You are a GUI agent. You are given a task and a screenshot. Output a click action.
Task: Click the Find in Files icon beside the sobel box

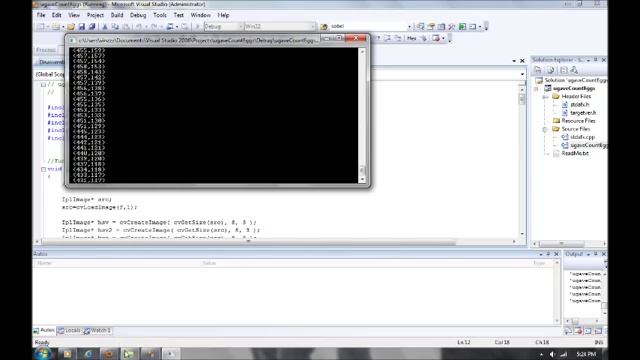[x=324, y=27]
